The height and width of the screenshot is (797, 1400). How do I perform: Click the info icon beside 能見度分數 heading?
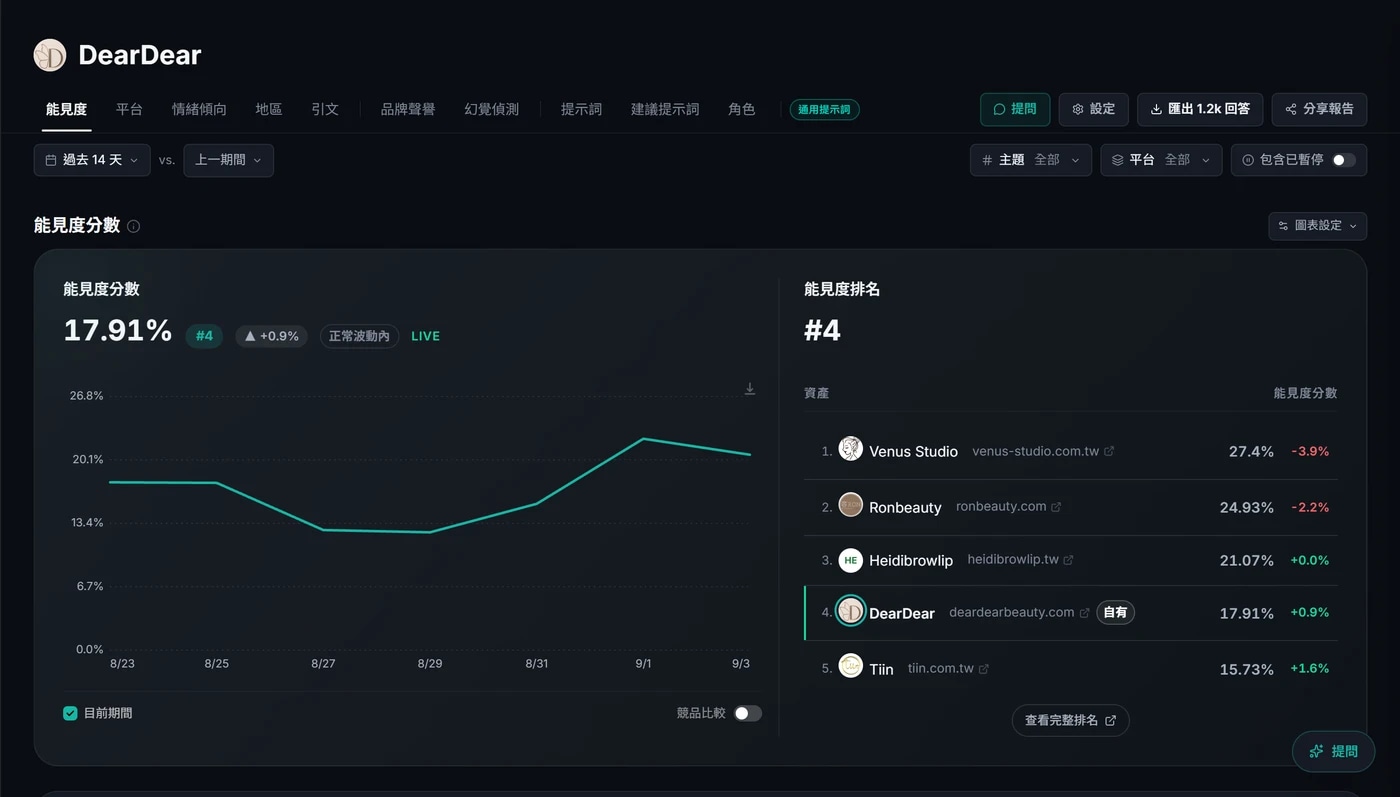[x=134, y=226]
